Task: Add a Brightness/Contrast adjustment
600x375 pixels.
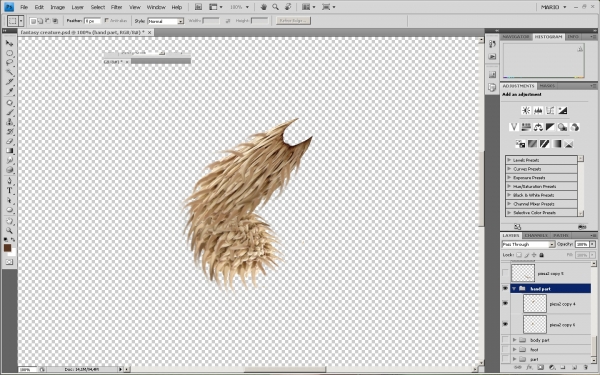Action: point(526,111)
